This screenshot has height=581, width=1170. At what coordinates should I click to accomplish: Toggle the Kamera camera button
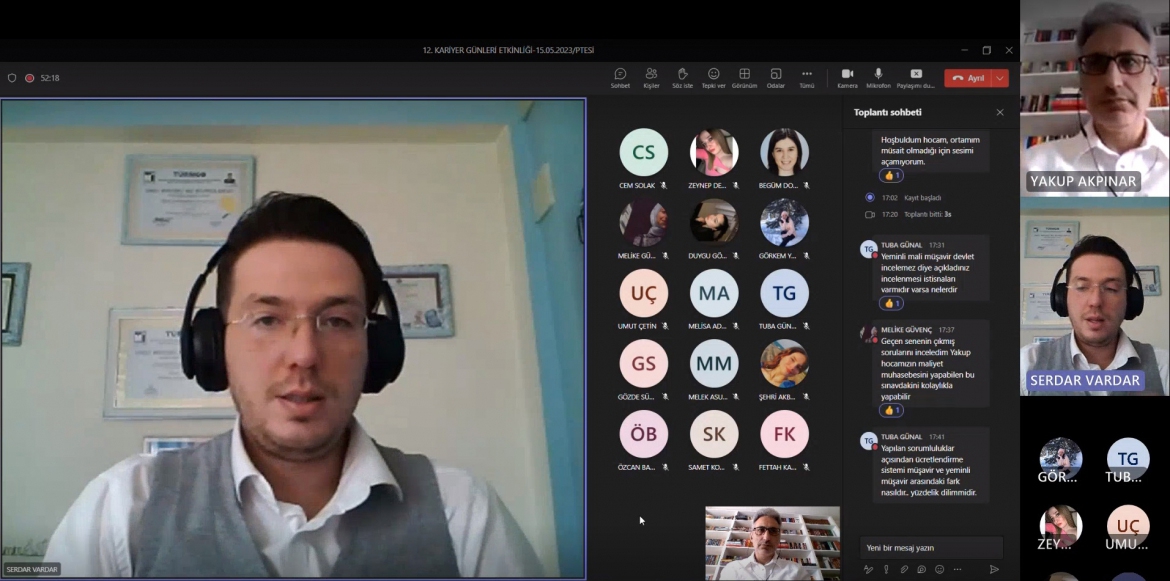[x=847, y=78]
